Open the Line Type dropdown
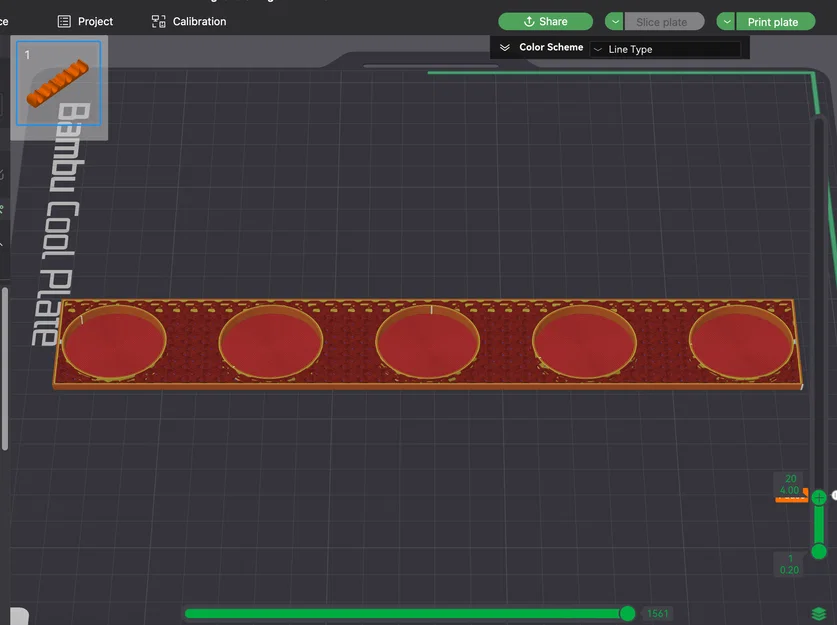Screen dimensions: 837x625 click(x=665, y=49)
